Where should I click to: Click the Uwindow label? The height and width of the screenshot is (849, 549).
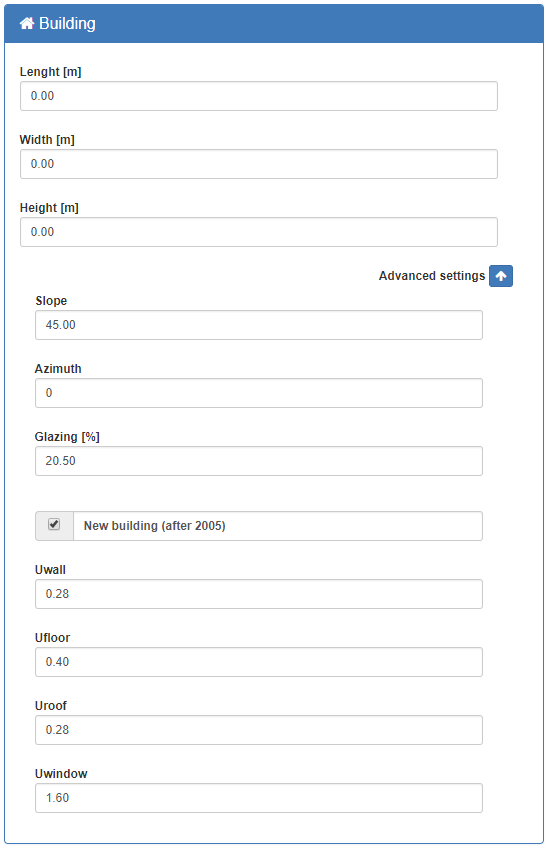61,774
